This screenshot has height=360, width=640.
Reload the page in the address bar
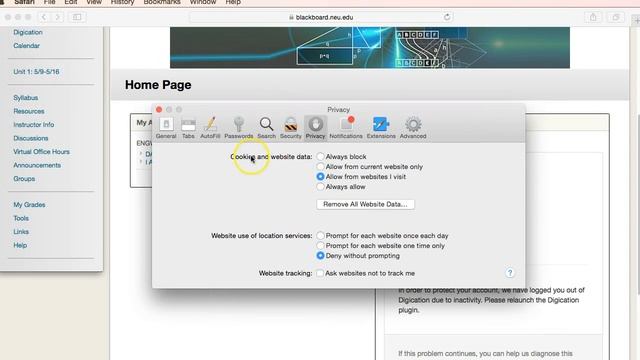click(447, 17)
